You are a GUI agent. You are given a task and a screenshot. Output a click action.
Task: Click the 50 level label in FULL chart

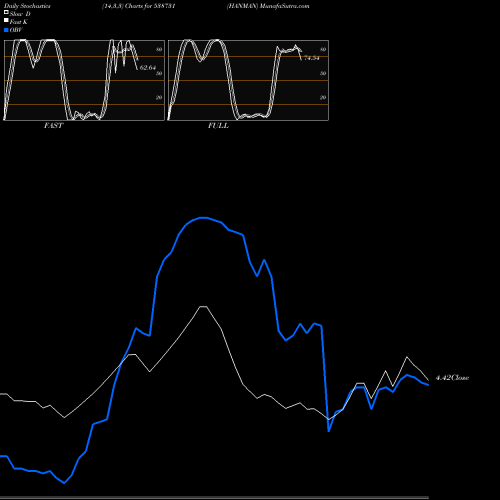coord(323,73)
